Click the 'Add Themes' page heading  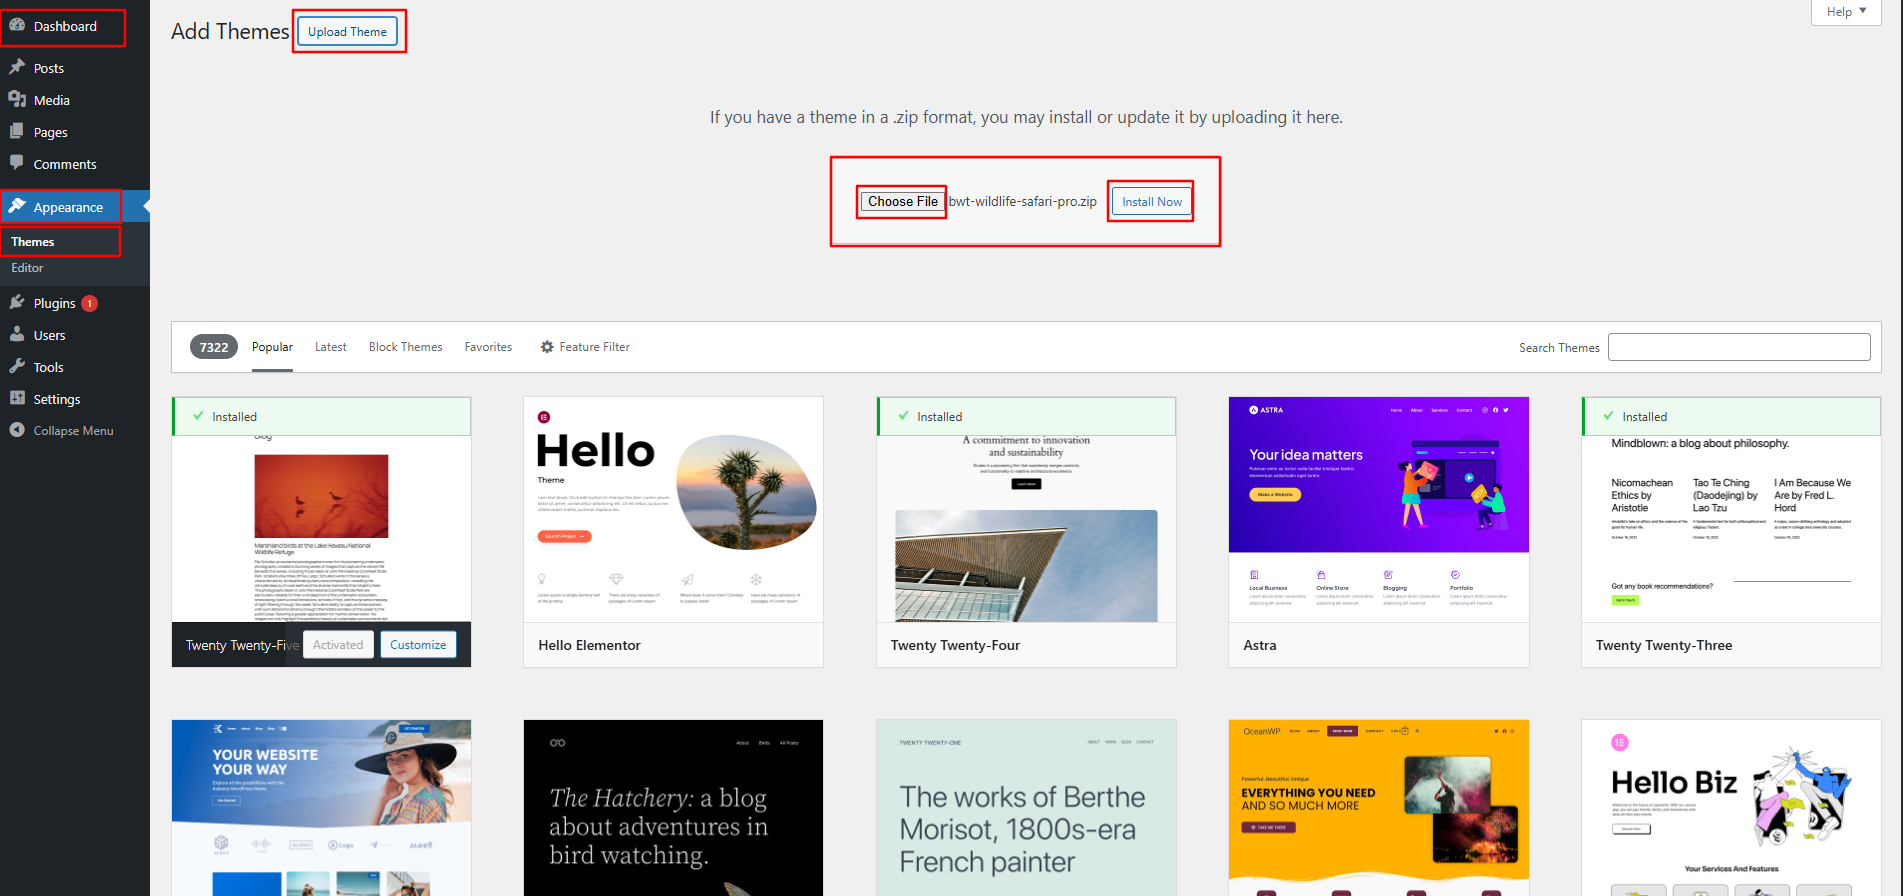point(230,32)
